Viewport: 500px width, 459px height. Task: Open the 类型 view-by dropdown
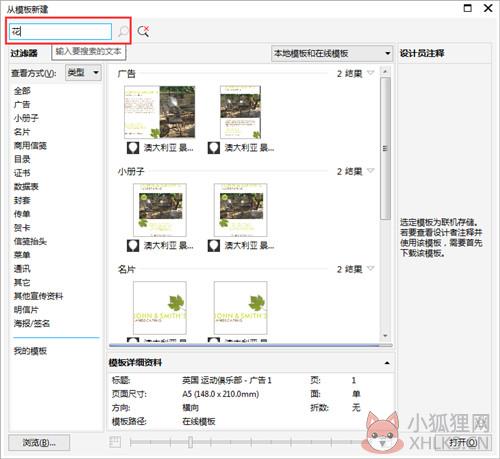83,72
